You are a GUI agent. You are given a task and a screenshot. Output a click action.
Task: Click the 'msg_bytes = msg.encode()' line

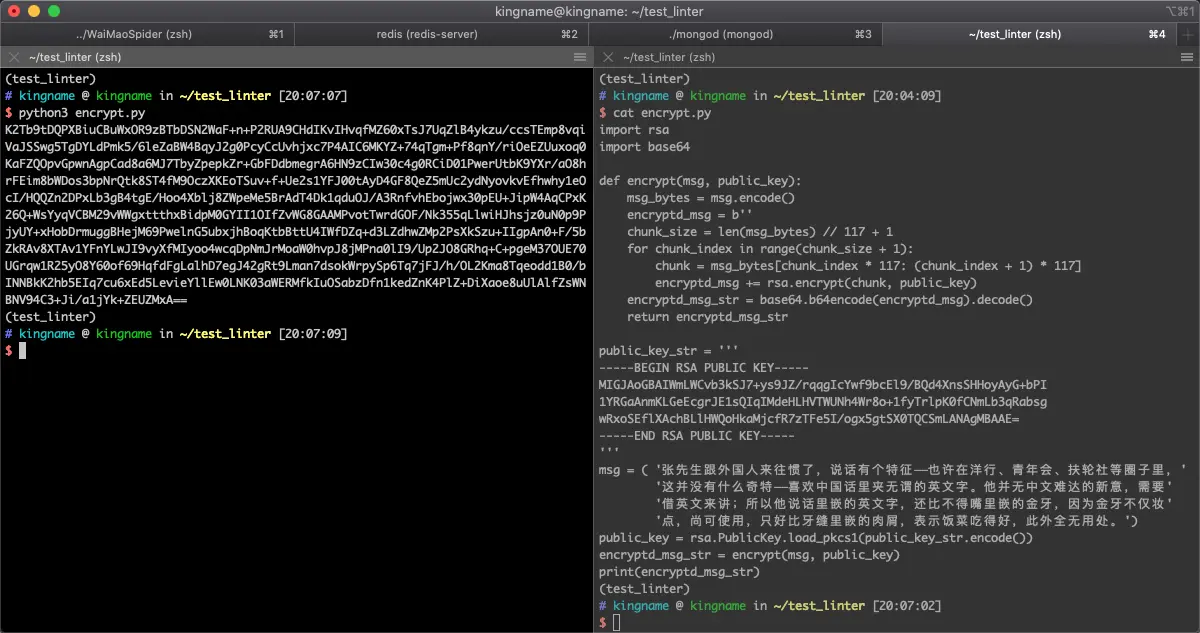[711, 198]
